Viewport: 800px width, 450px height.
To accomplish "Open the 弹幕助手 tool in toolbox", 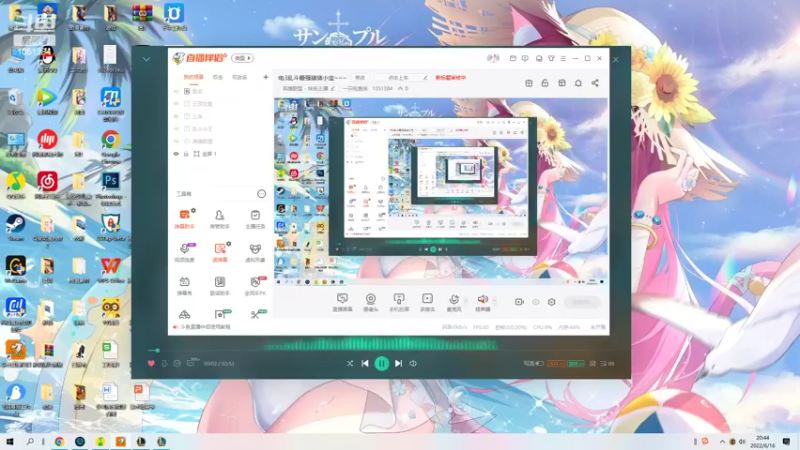I will pos(185,218).
